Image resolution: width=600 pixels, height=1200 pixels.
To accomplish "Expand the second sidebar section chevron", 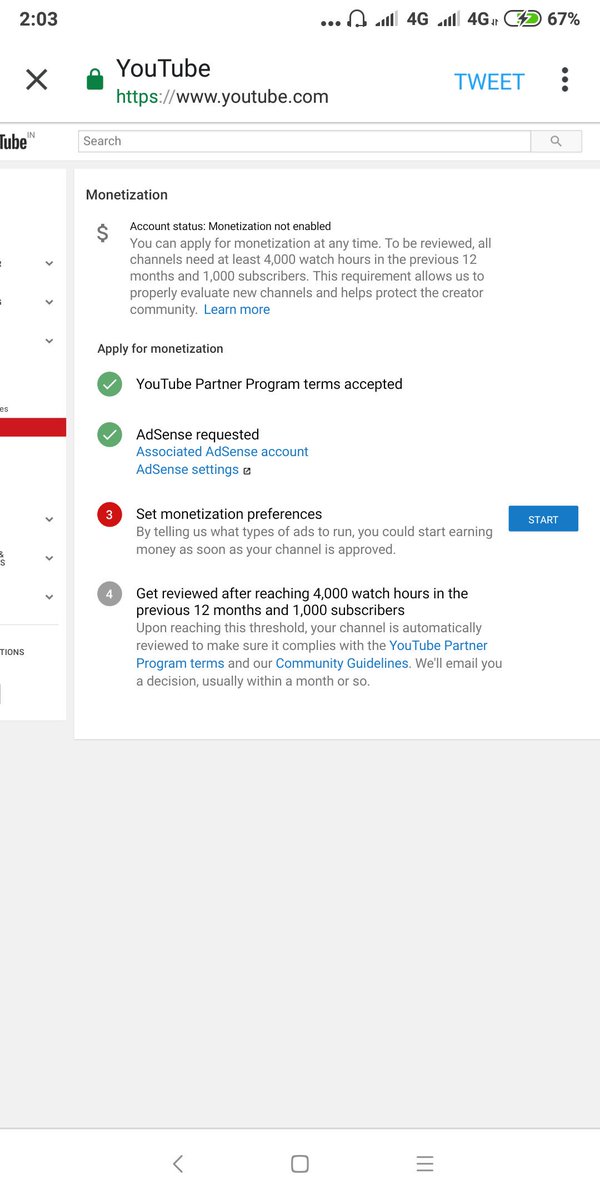I will pos(49,302).
